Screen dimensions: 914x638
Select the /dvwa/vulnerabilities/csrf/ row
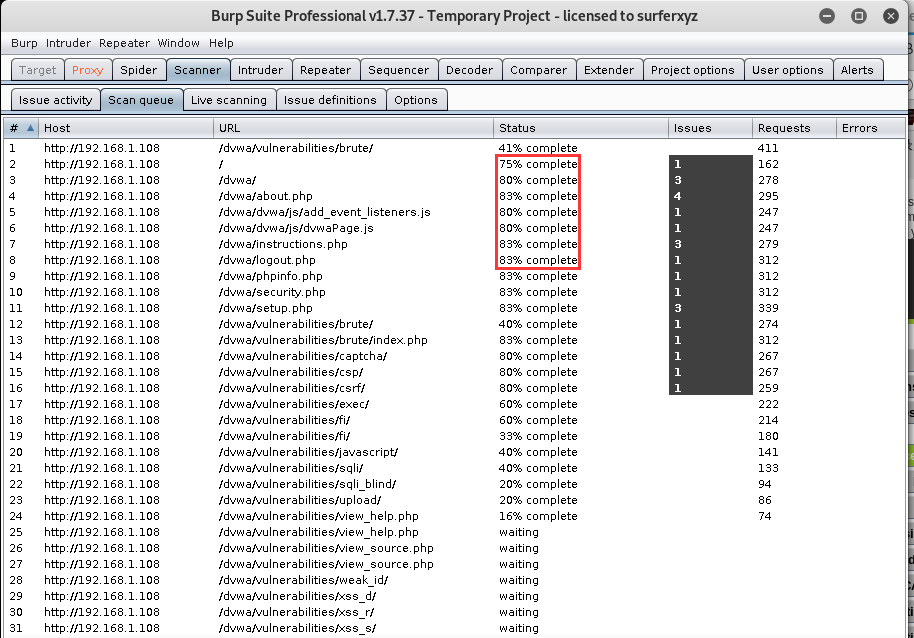(455, 388)
